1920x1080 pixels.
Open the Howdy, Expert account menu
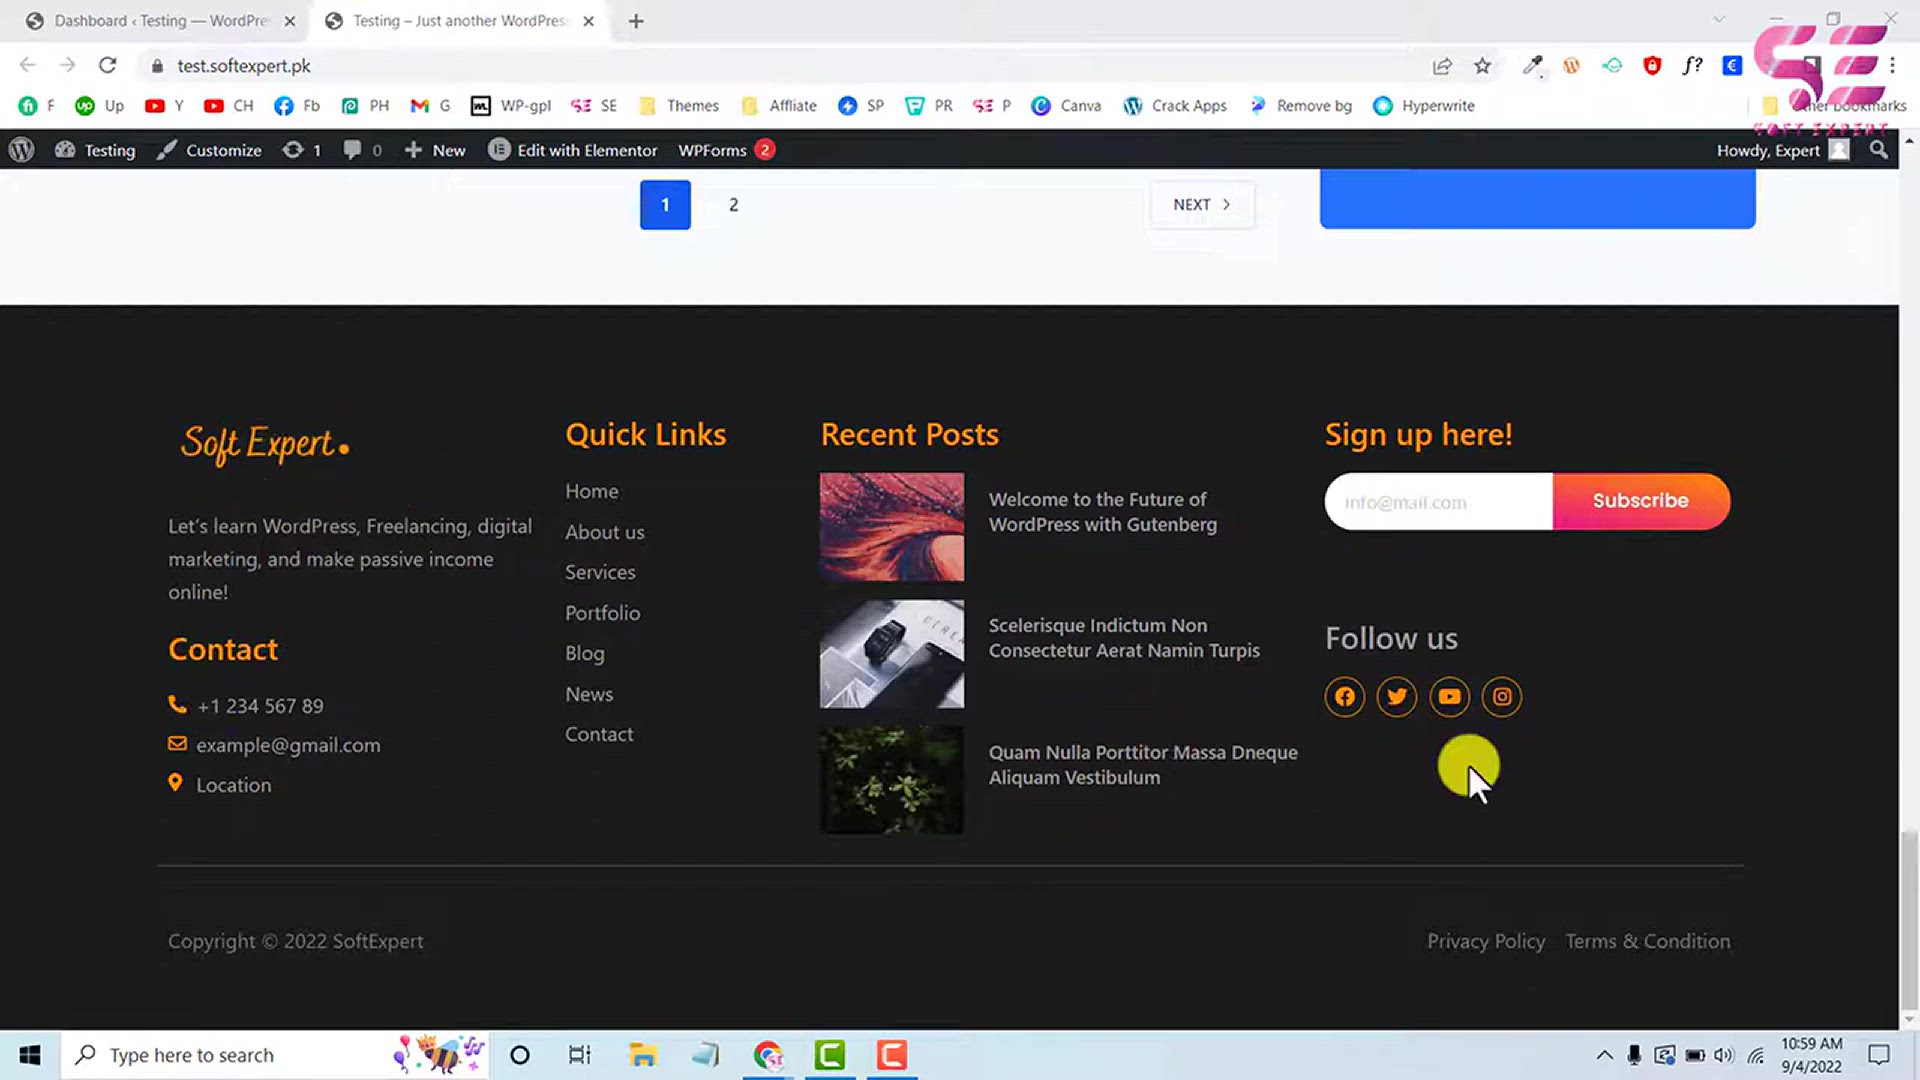[1783, 150]
